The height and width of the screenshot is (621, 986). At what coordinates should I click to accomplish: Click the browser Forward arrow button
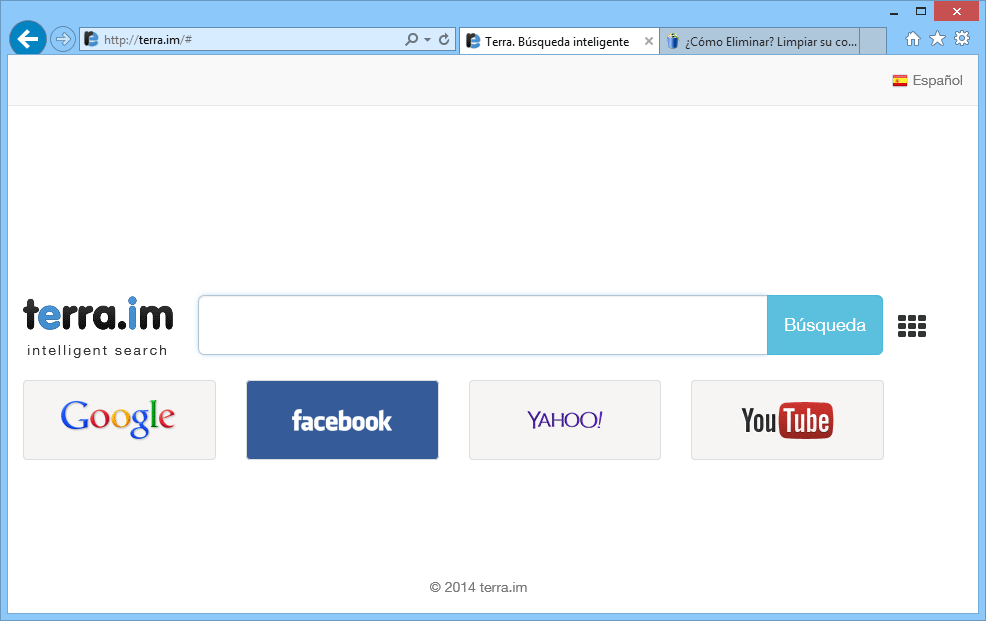pyautogui.click(x=62, y=40)
